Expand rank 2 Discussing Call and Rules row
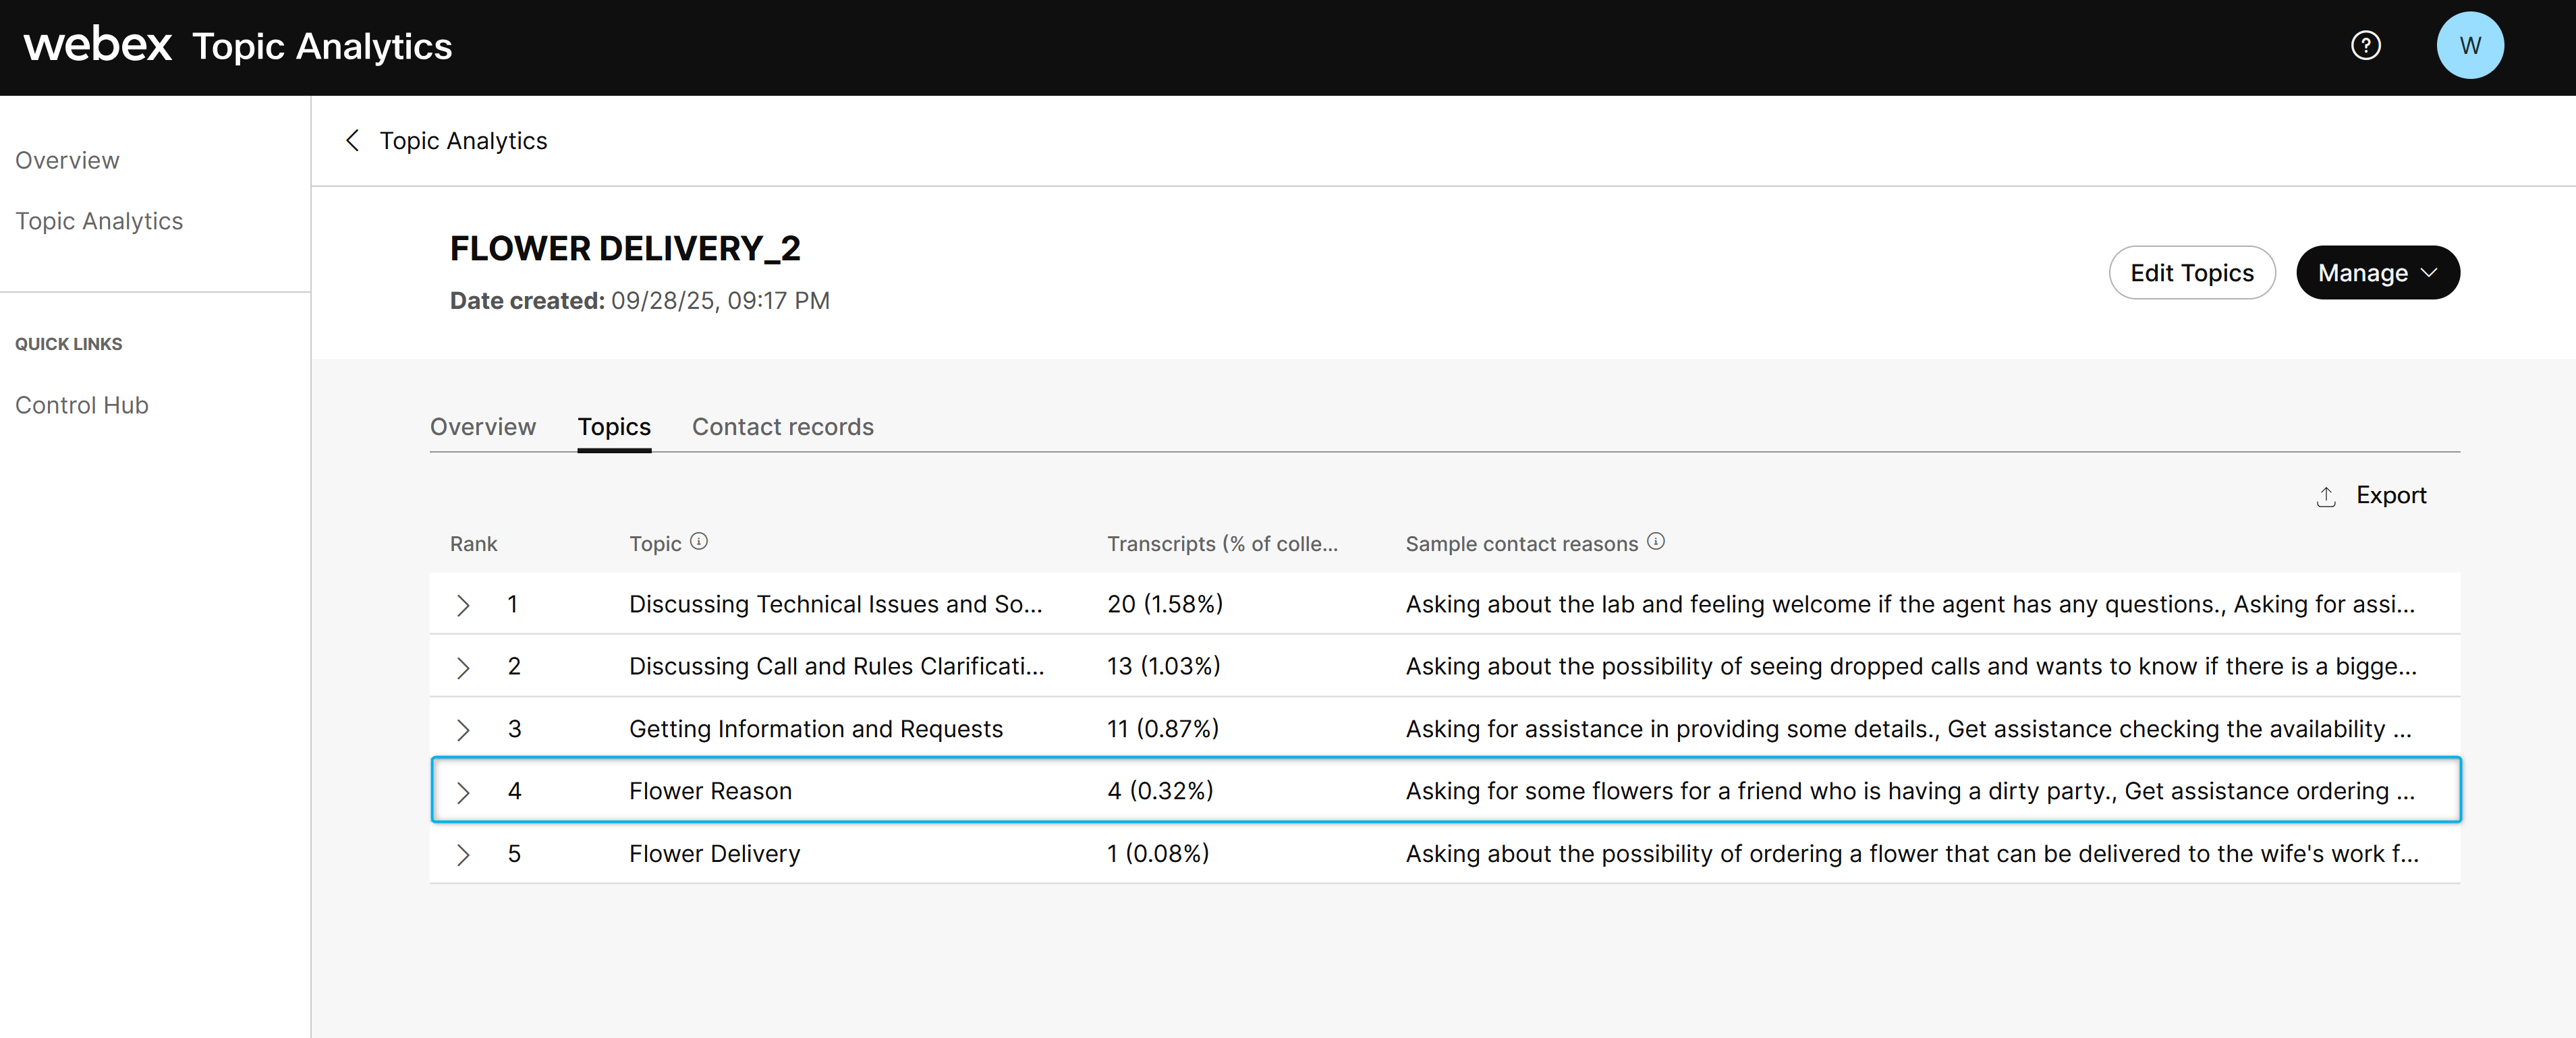 click(462, 667)
